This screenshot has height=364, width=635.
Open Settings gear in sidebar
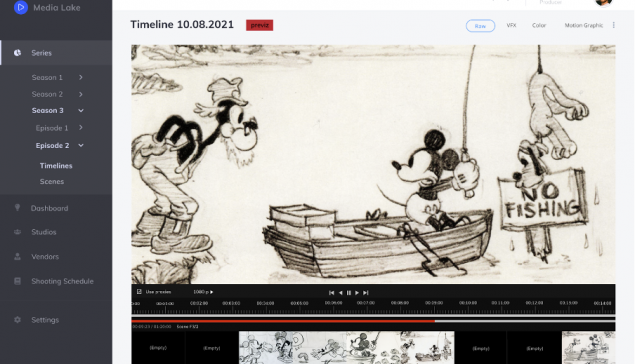[x=17, y=320]
